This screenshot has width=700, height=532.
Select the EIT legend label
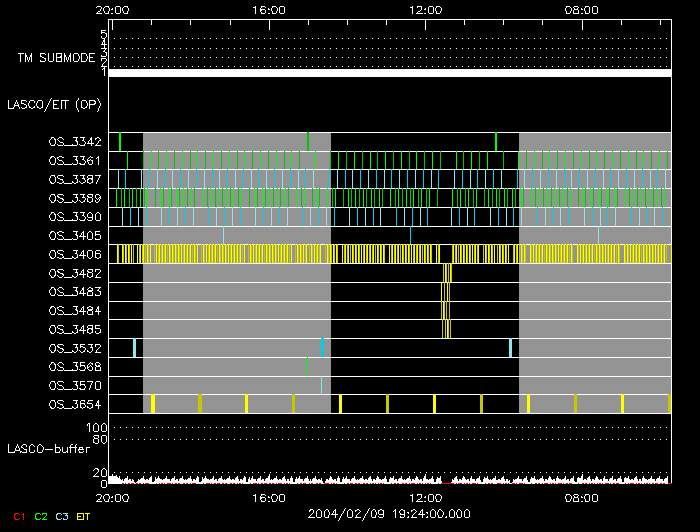[x=84, y=515]
